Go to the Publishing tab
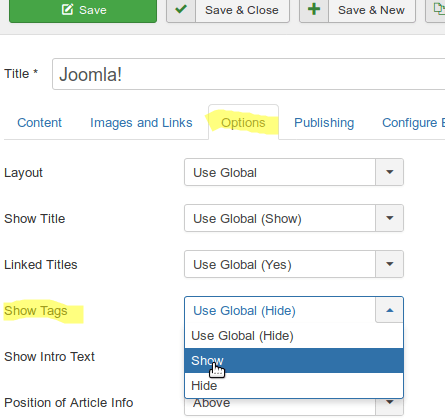 (324, 123)
